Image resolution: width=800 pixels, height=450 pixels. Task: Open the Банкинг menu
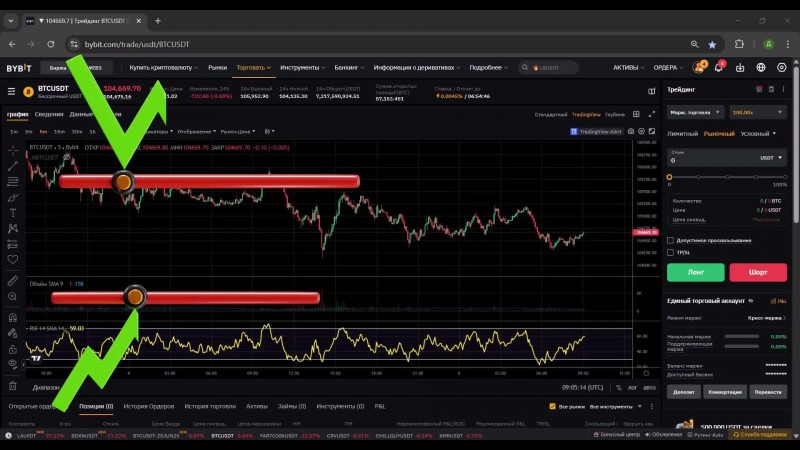pyautogui.click(x=349, y=67)
